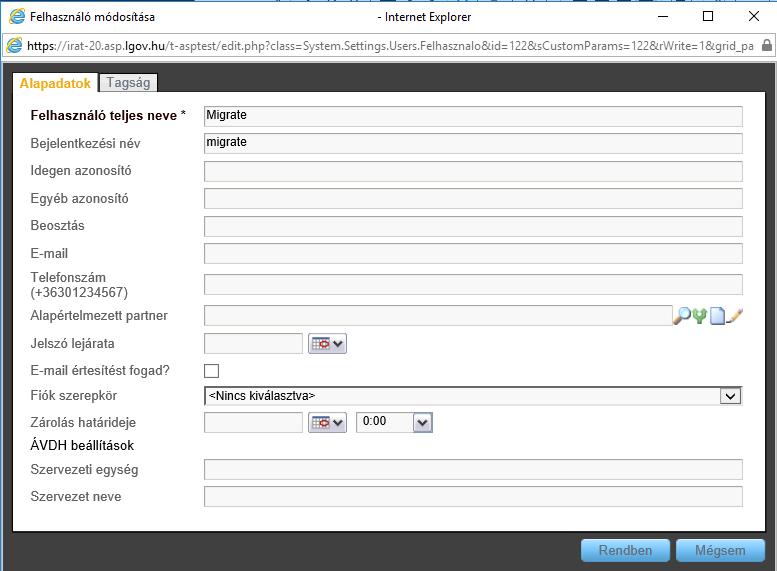The height and width of the screenshot is (571, 777).
Task: Focus the Idegen azonosító field
Action: coord(473,171)
